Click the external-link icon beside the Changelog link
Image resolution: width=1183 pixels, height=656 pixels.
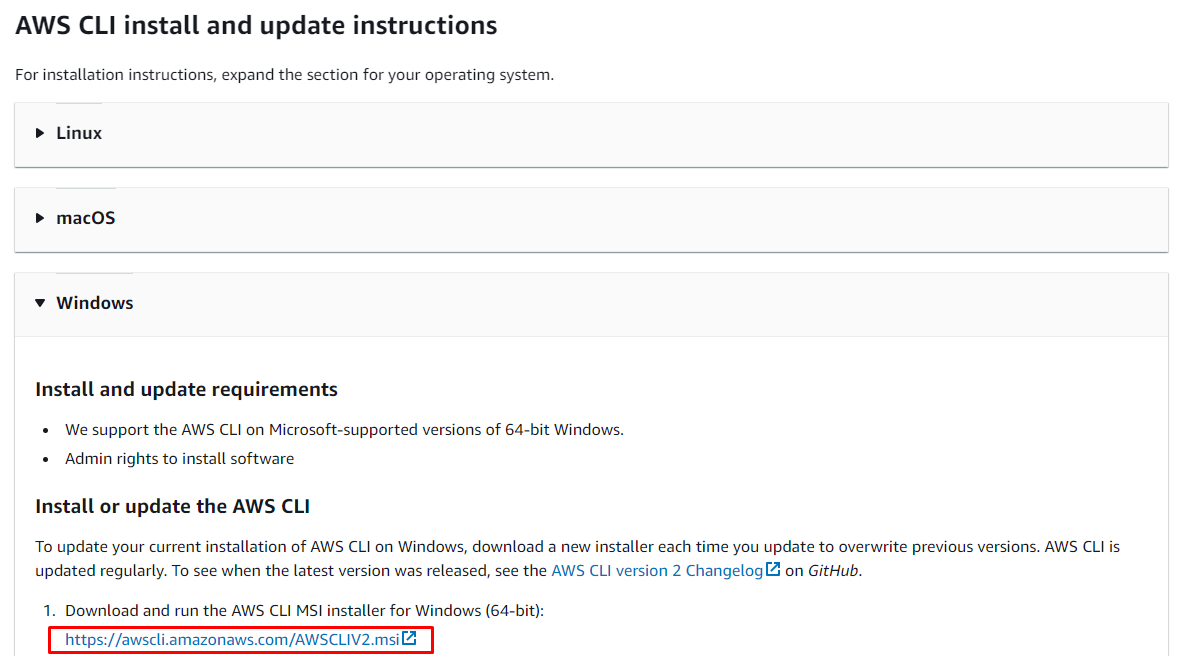coord(772,570)
